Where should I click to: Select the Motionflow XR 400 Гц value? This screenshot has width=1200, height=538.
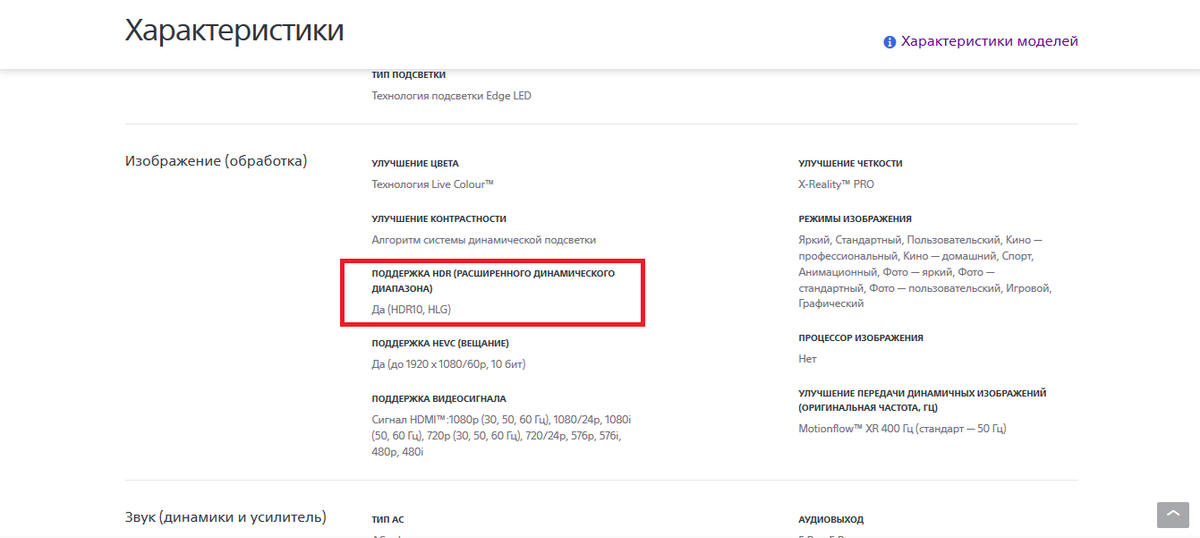point(901,428)
